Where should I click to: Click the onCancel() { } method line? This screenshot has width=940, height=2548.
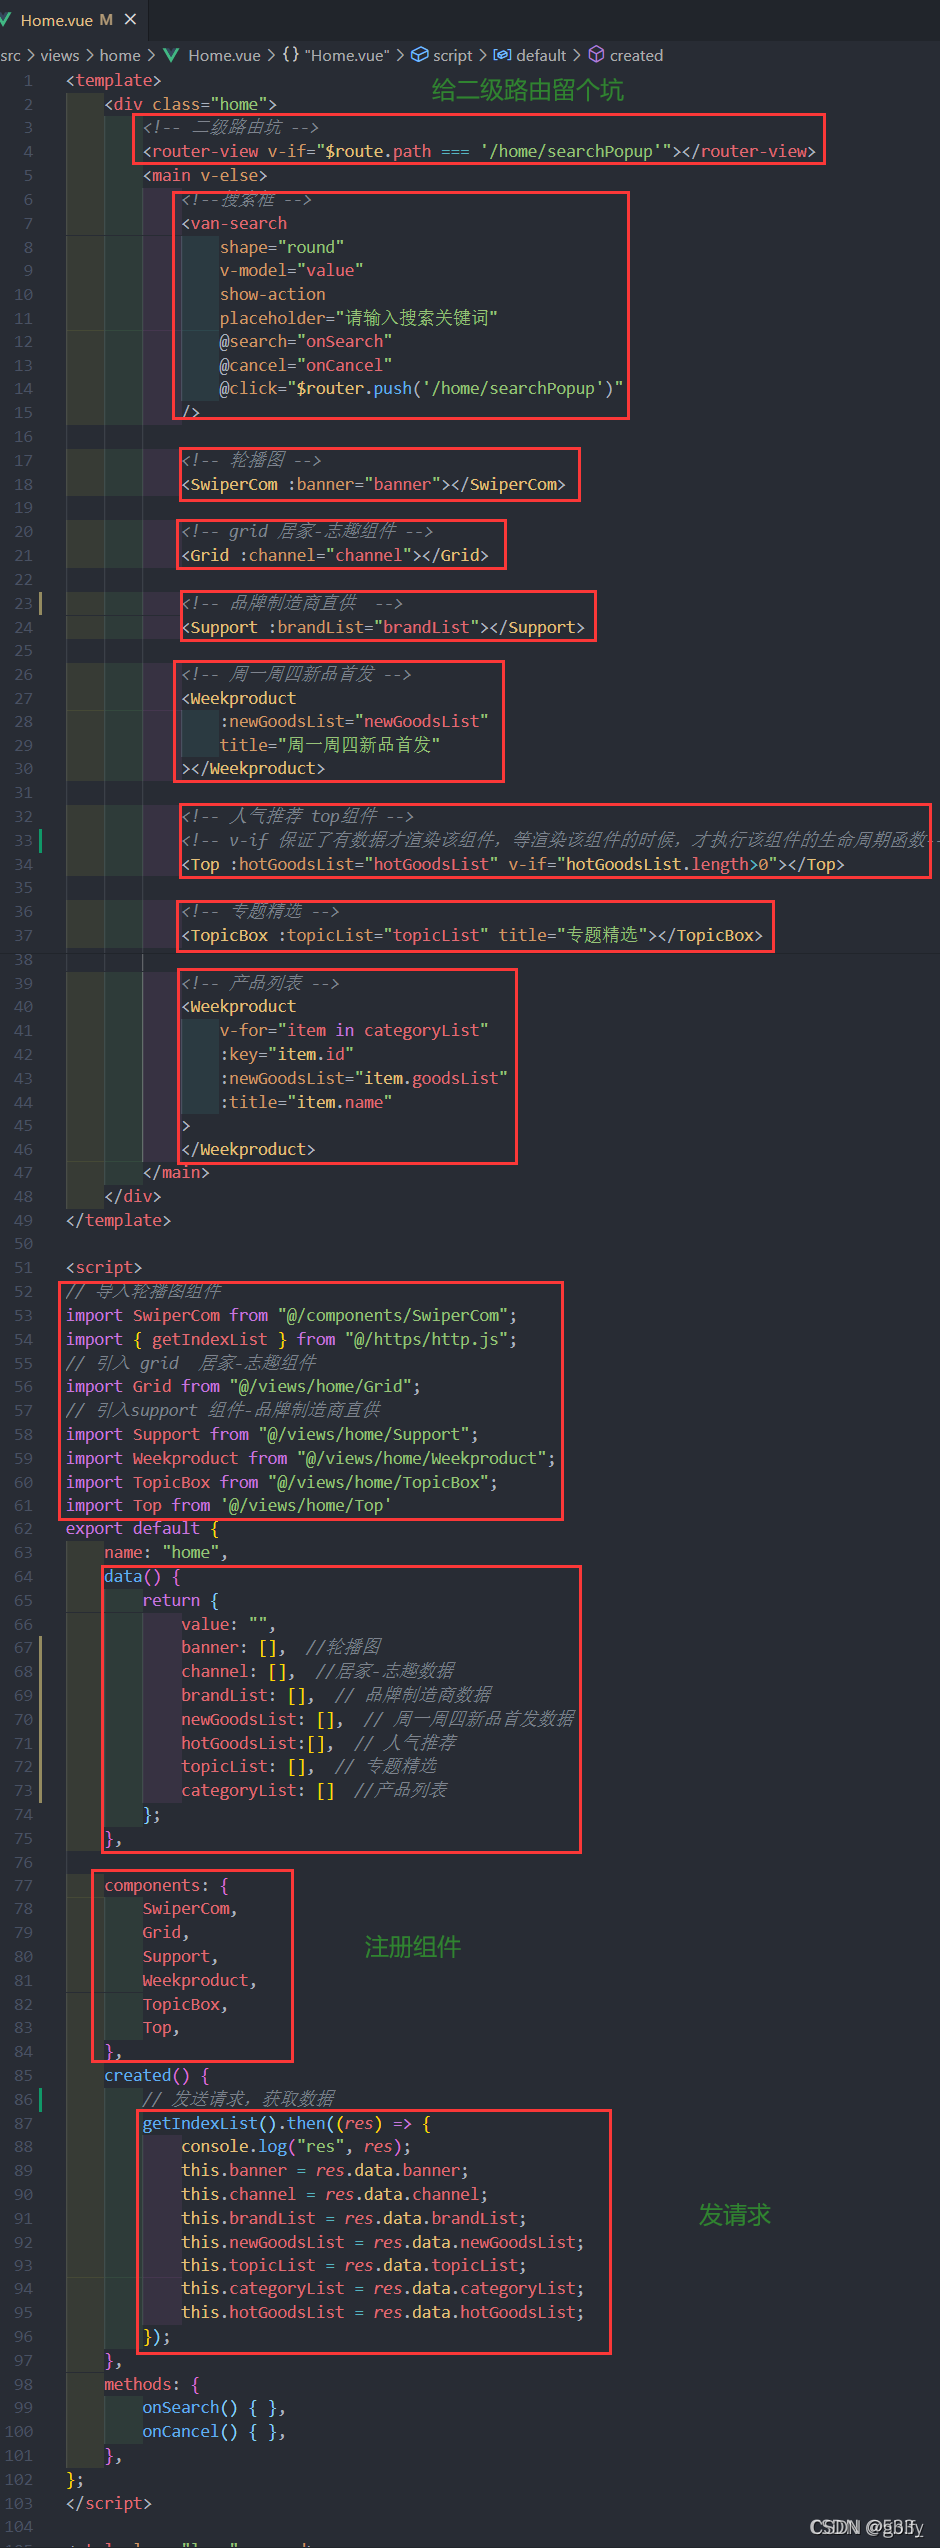(214, 2431)
